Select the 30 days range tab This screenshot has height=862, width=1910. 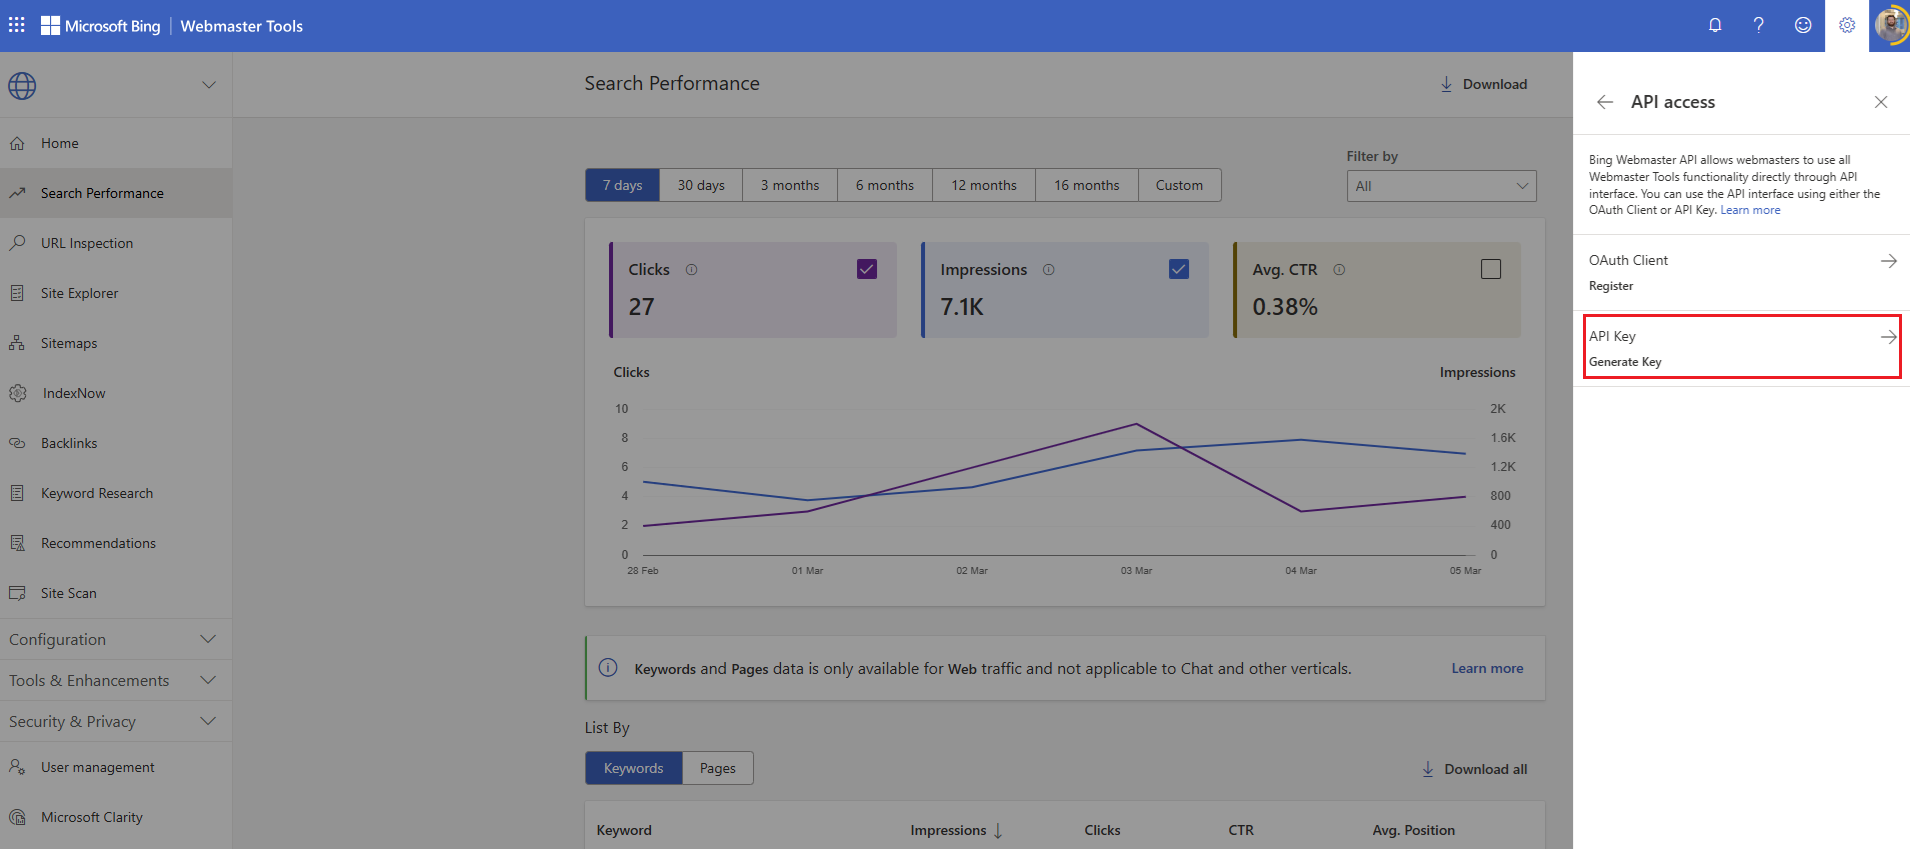[x=701, y=185]
